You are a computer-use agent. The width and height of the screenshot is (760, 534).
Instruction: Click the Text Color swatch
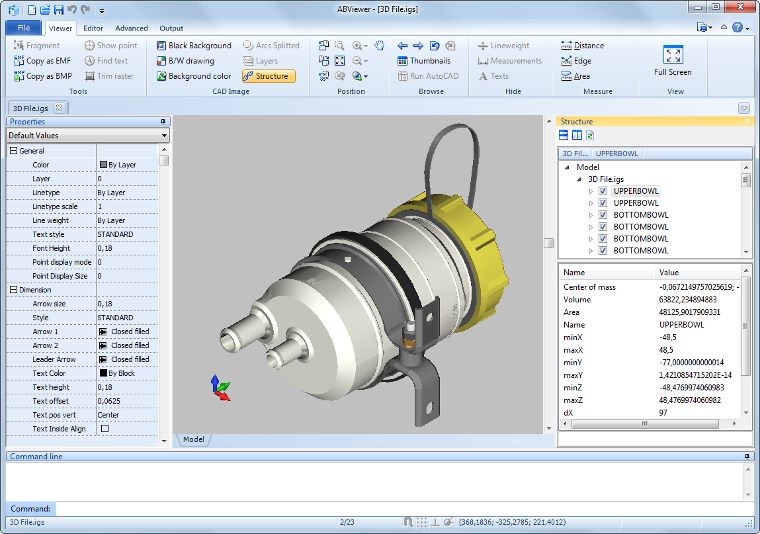click(103, 373)
